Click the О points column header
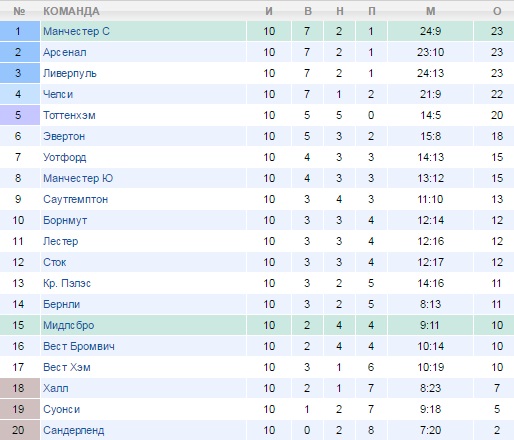This screenshot has height=440, width=514. pyautogui.click(x=497, y=11)
